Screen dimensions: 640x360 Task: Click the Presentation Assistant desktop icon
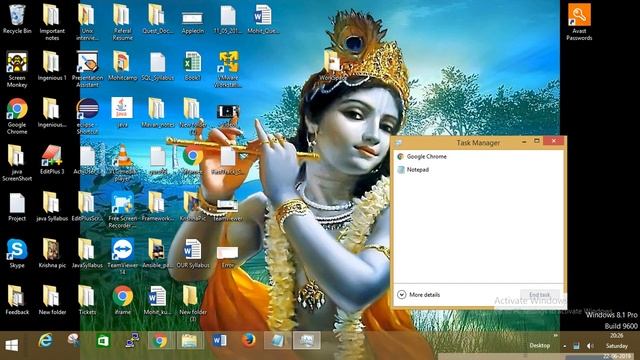87,69
